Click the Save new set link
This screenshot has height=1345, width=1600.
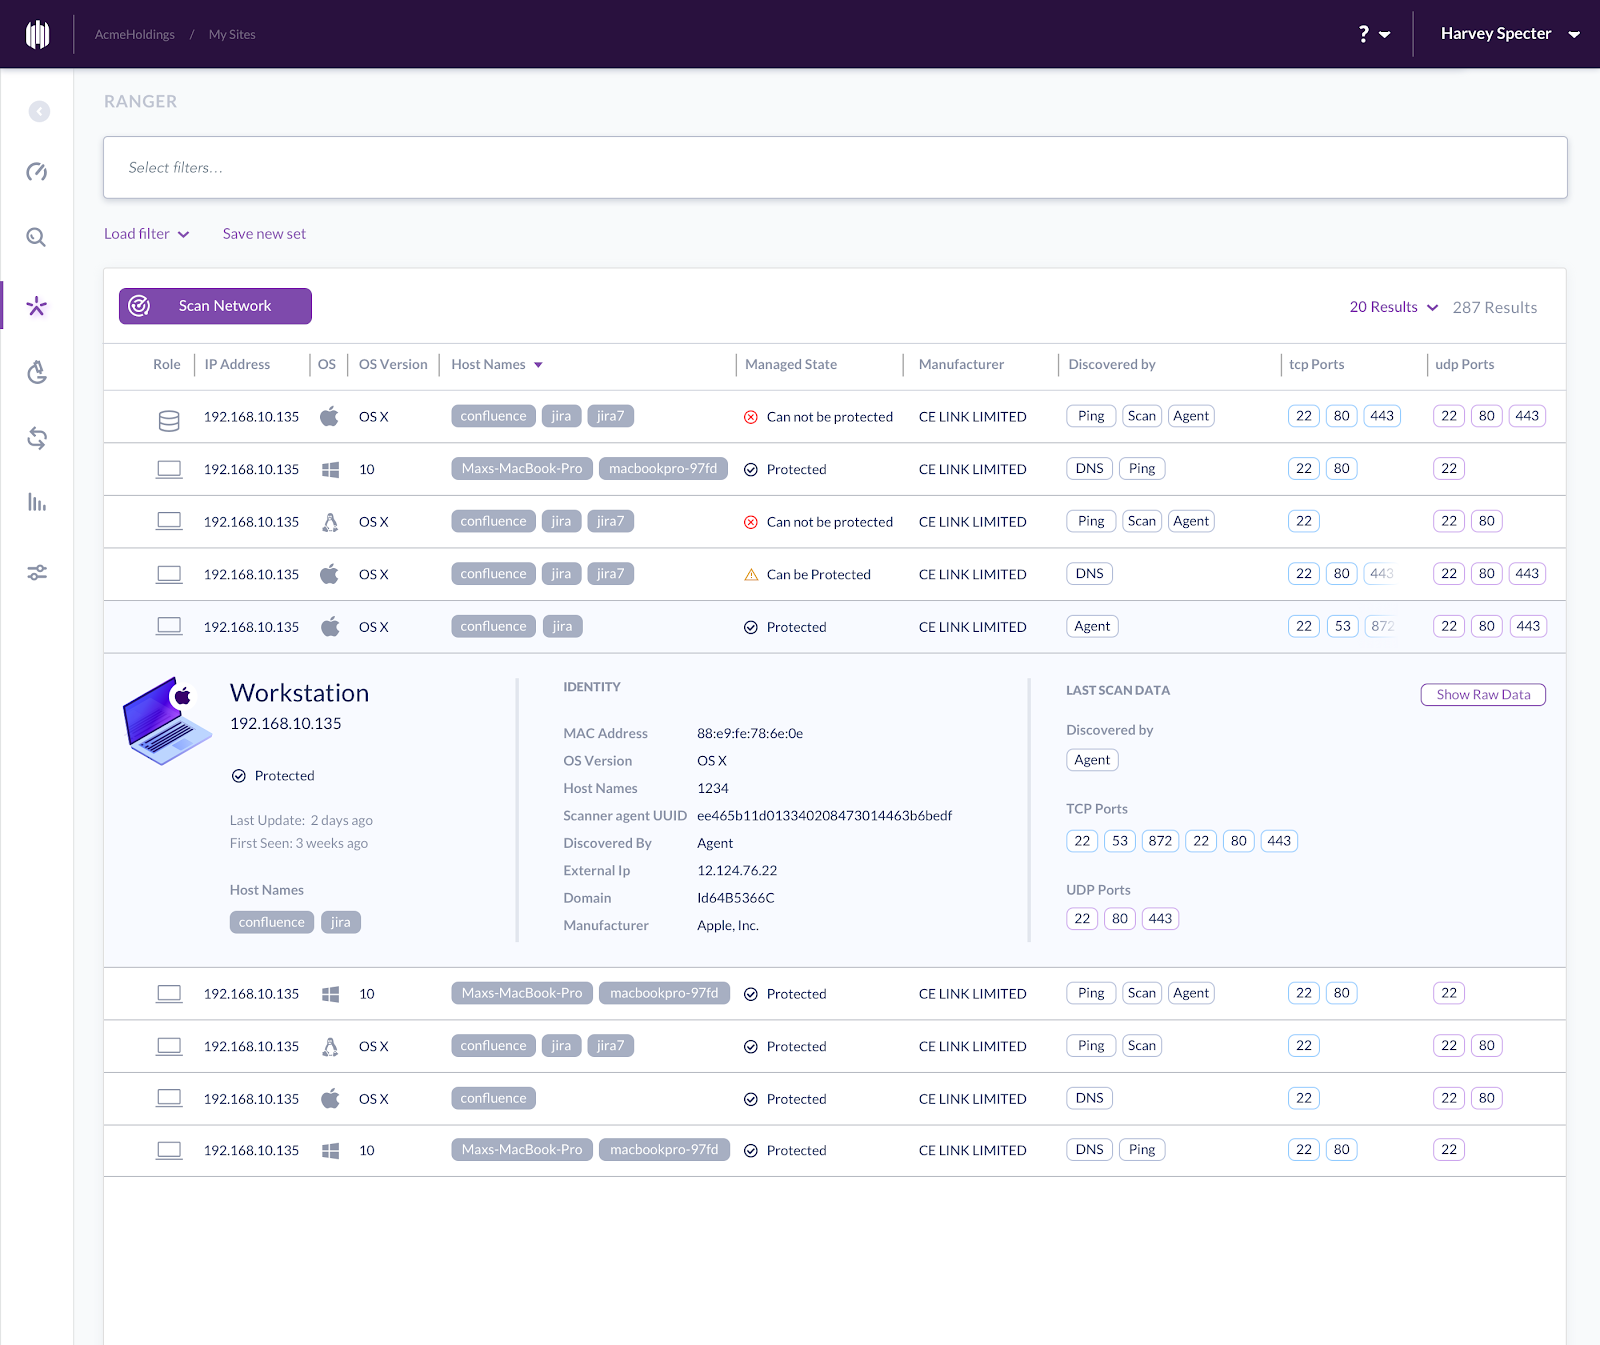[x=264, y=234]
